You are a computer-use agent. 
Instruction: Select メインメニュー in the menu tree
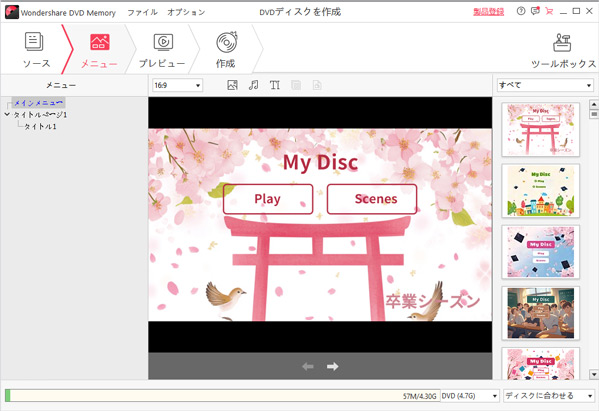click(38, 103)
